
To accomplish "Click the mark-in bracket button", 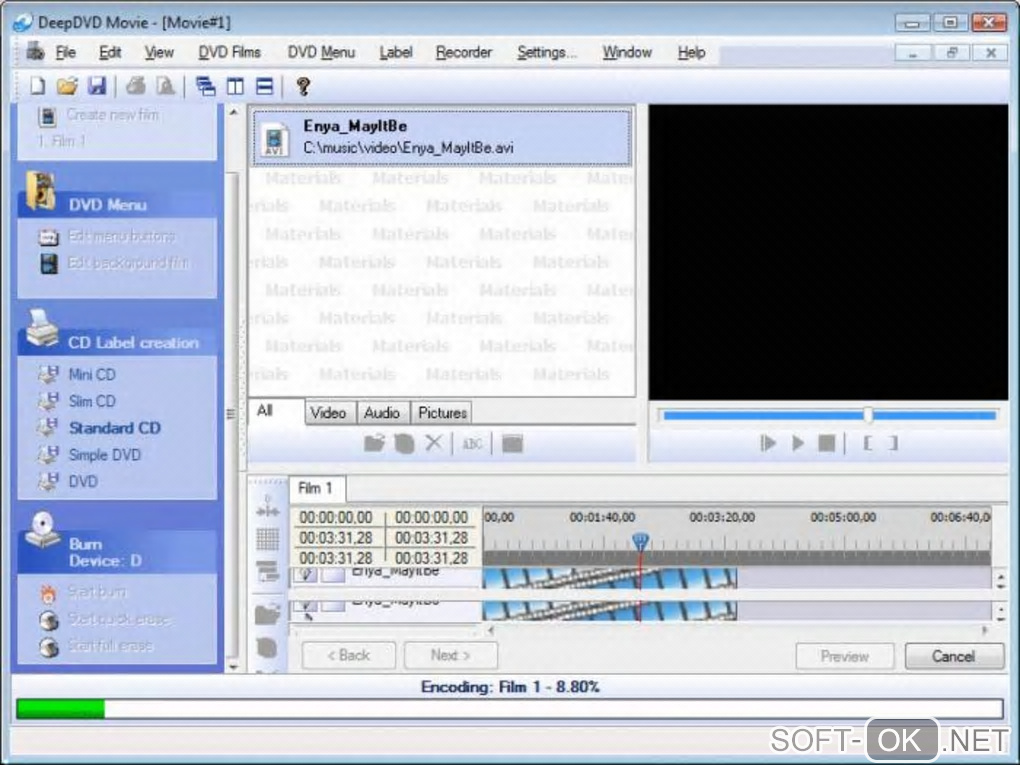I will click(867, 444).
